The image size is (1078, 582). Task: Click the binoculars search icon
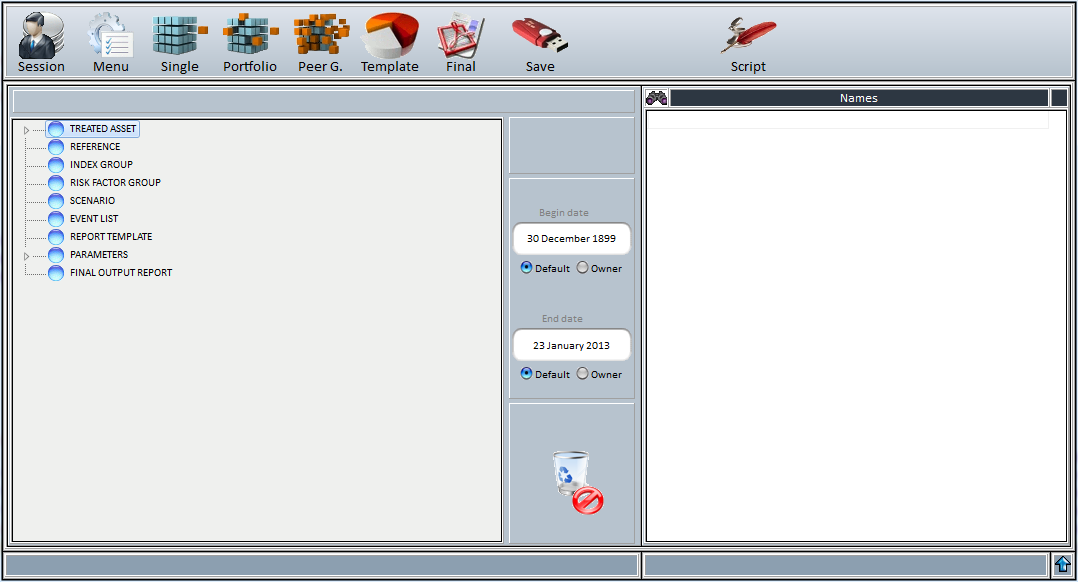pos(657,98)
